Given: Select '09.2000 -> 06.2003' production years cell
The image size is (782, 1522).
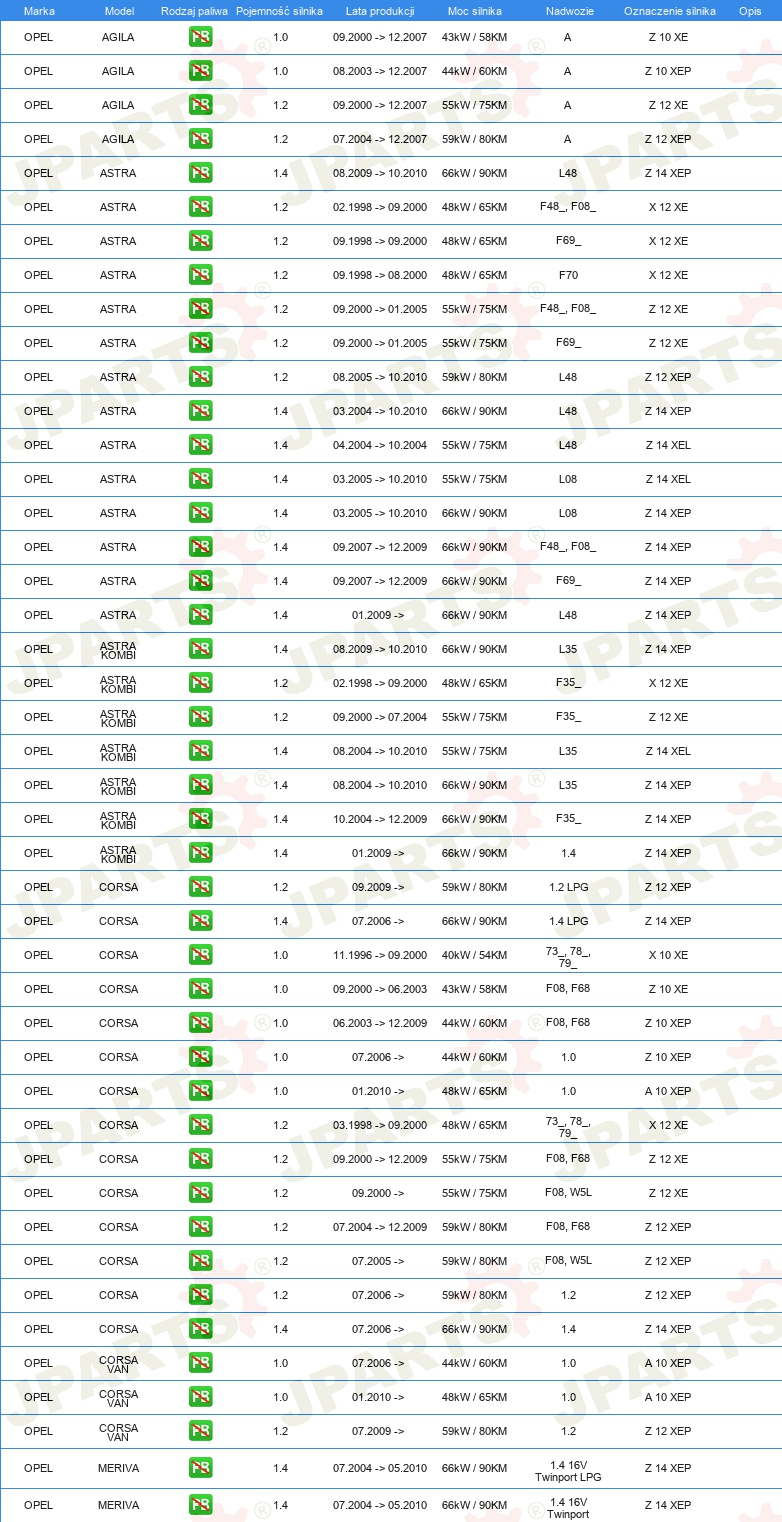Looking at the screenshot, I should (380, 989).
